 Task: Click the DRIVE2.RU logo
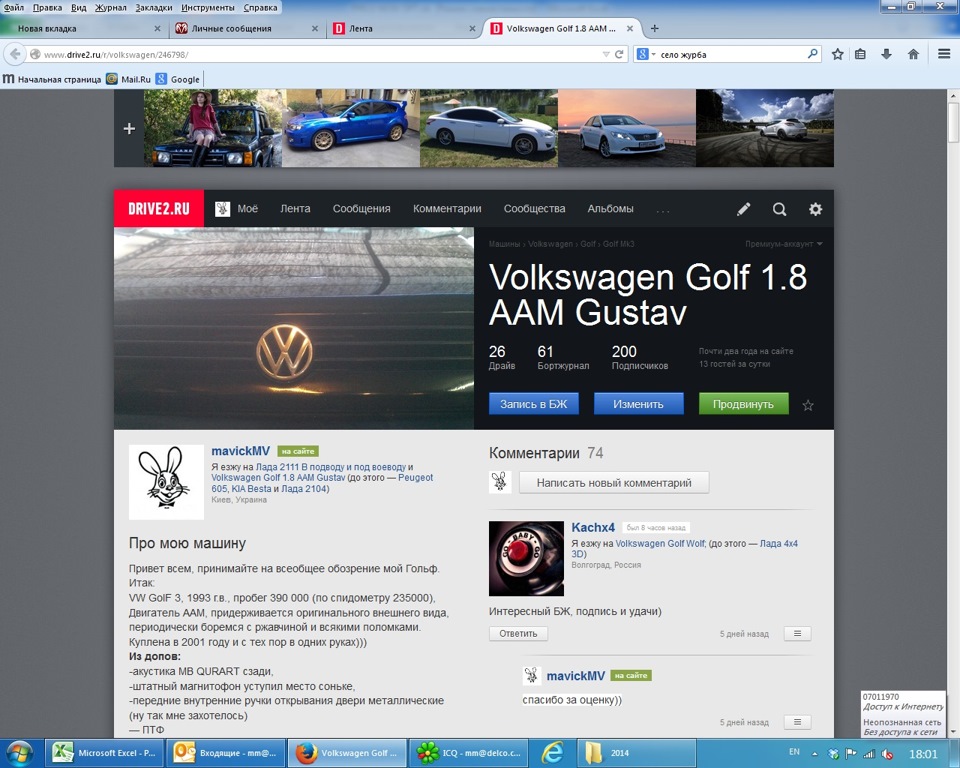point(159,209)
